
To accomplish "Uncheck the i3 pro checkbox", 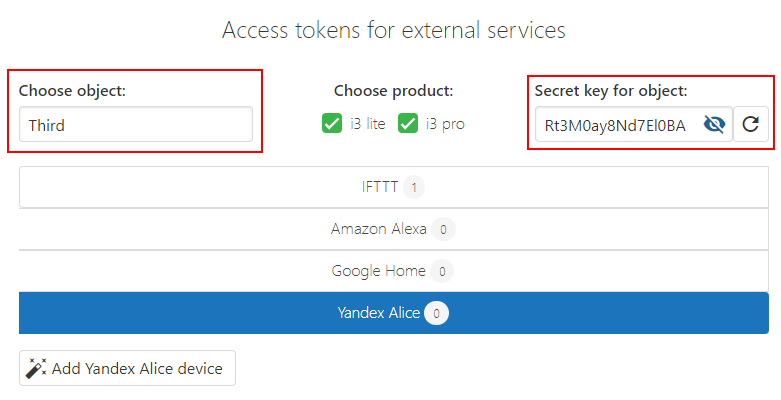I will click(407, 124).
